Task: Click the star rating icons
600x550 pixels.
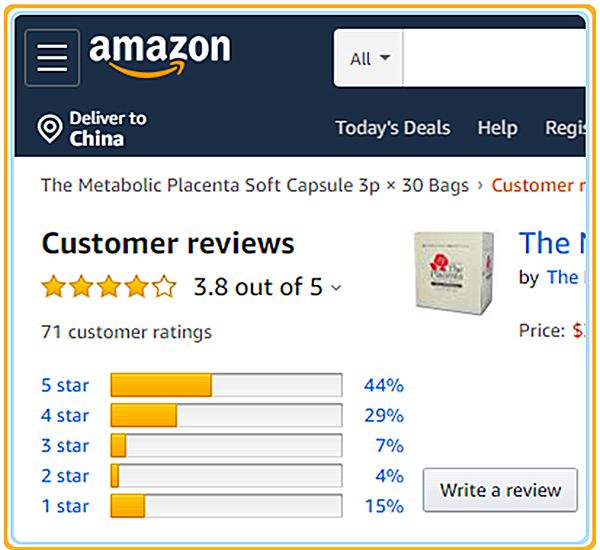Action: pos(109,288)
